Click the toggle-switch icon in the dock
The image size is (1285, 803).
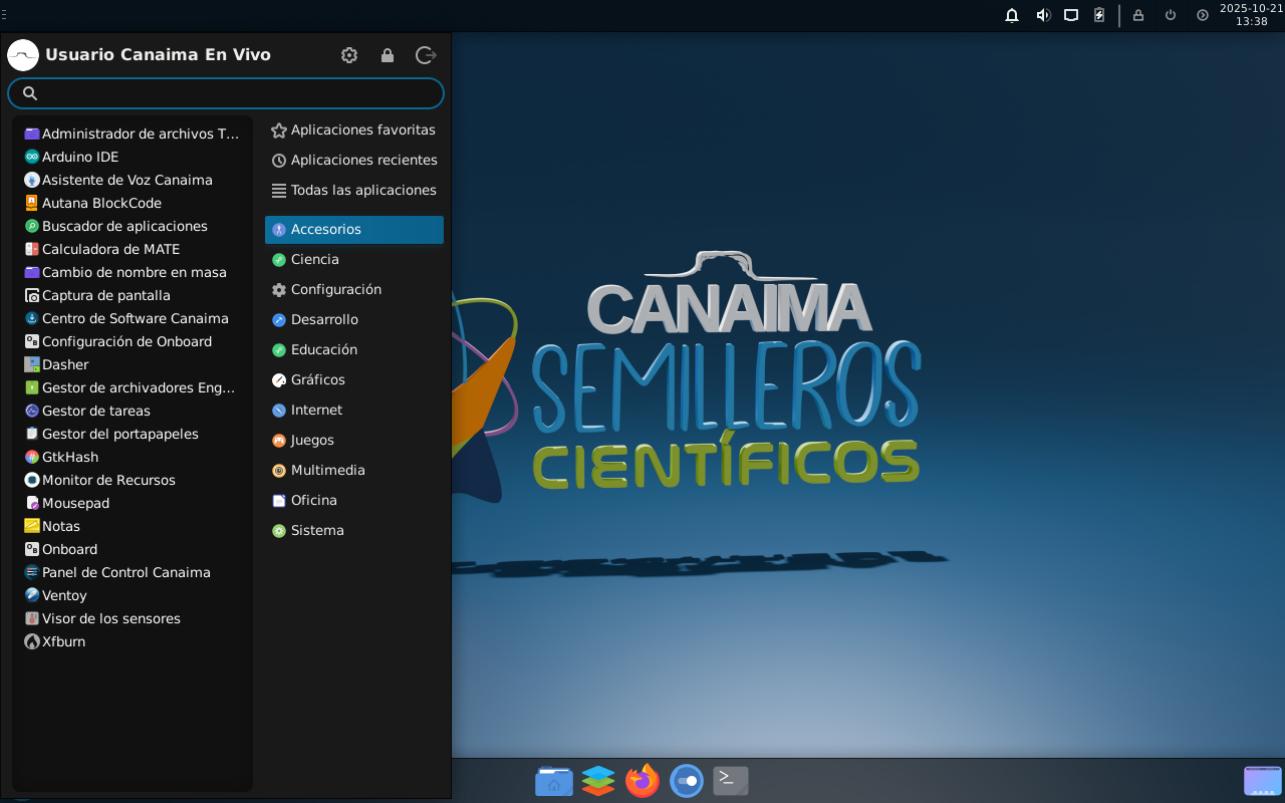point(686,780)
